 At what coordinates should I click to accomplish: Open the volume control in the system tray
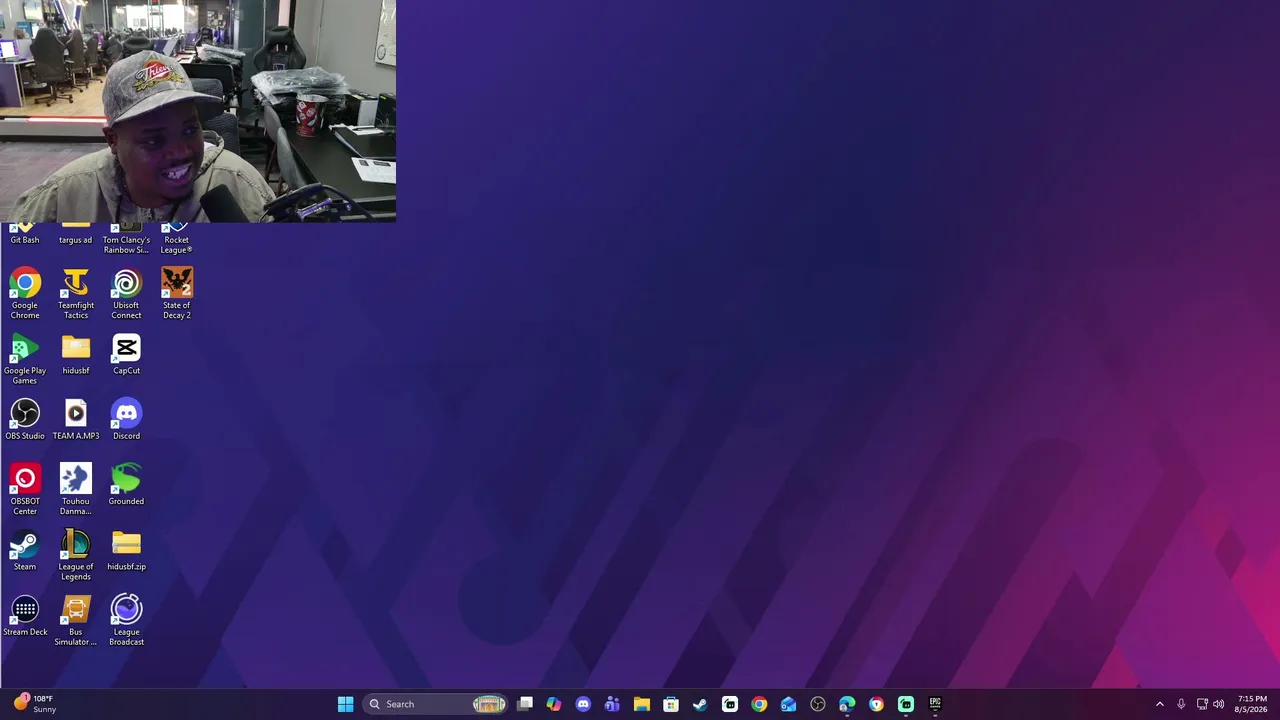1218,704
